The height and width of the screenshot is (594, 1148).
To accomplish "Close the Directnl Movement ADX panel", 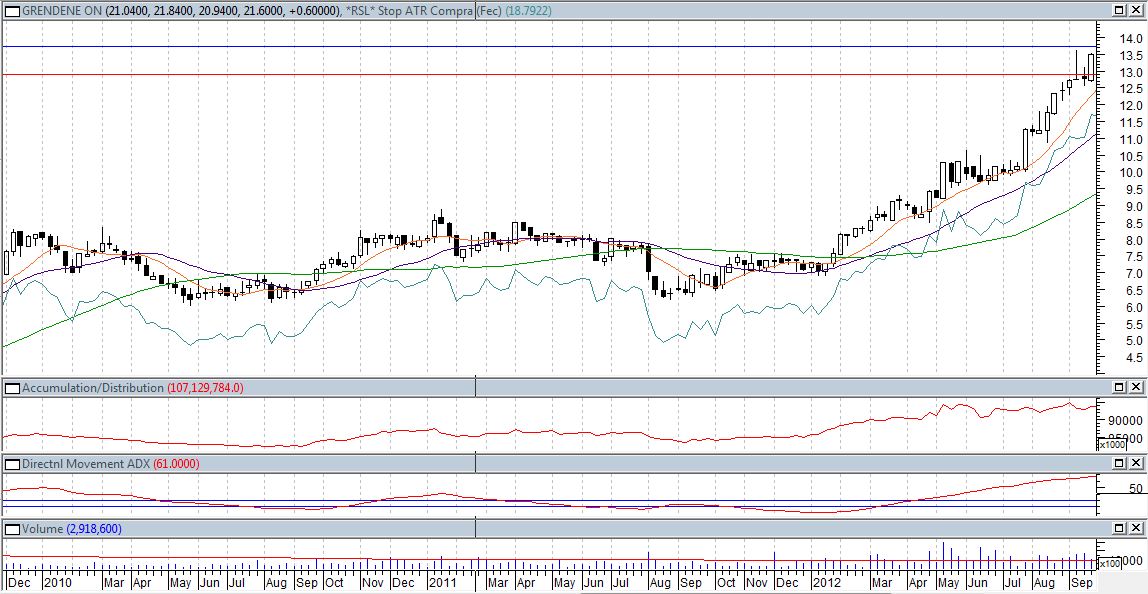I will [1138, 464].
